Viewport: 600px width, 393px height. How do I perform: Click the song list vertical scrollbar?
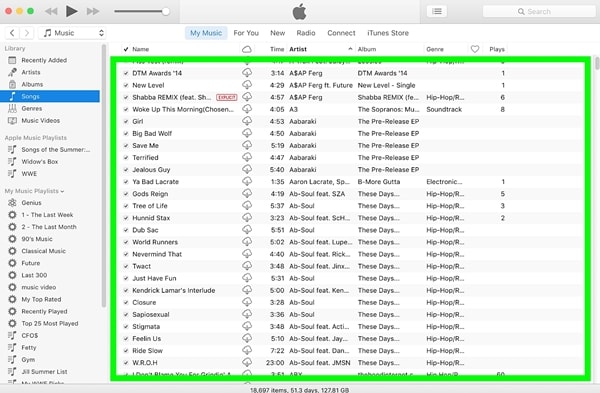(x=597, y=64)
